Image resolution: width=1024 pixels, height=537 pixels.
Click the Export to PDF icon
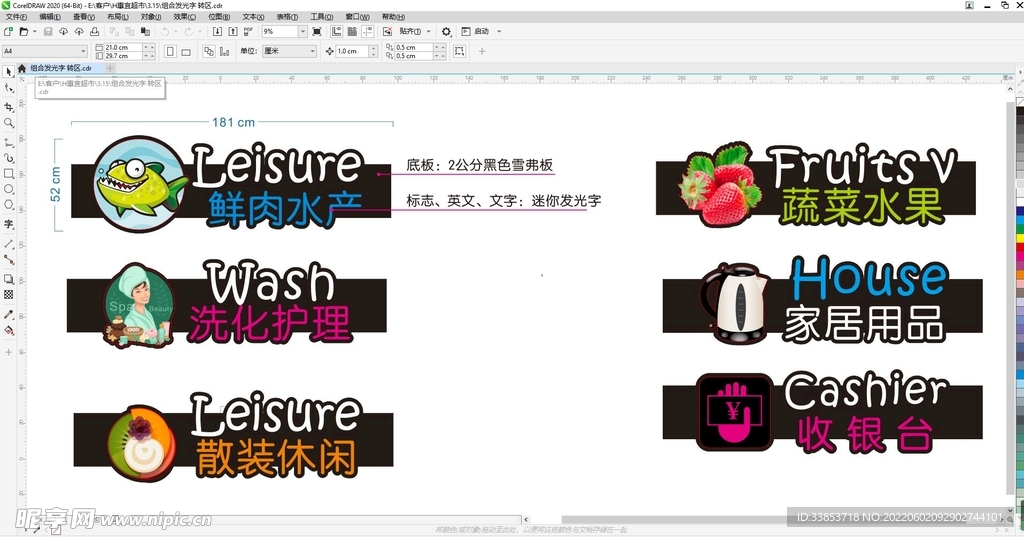click(x=248, y=32)
